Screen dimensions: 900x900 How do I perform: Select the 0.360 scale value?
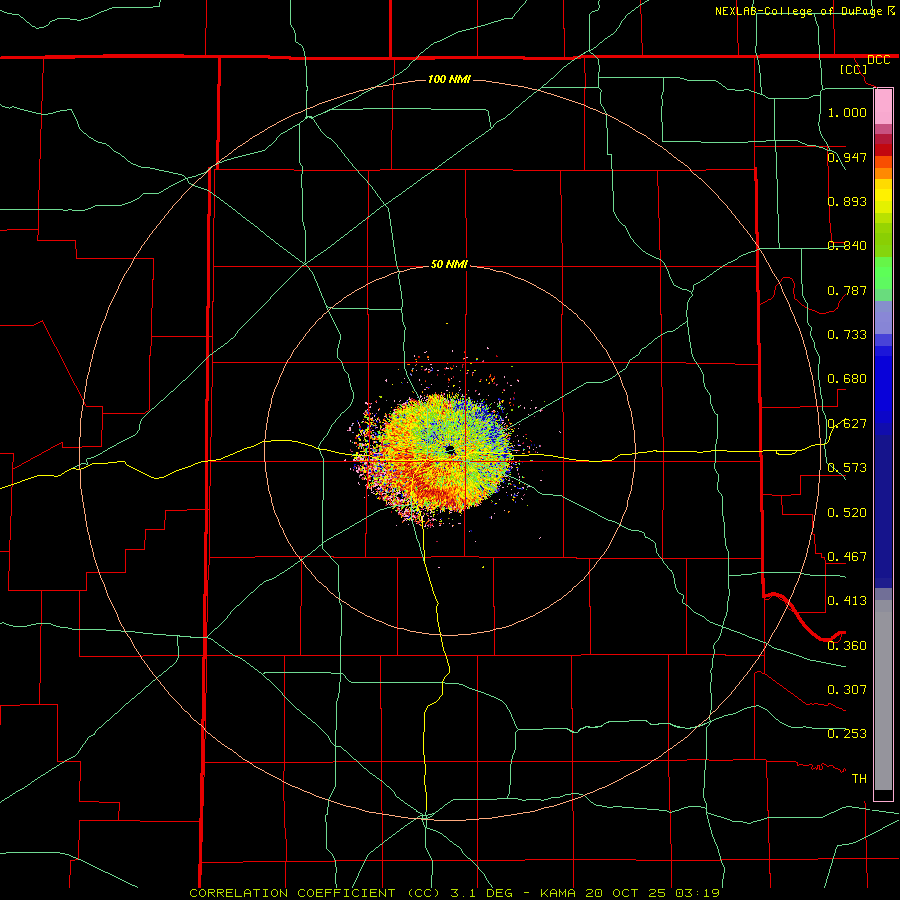click(847, 646)
